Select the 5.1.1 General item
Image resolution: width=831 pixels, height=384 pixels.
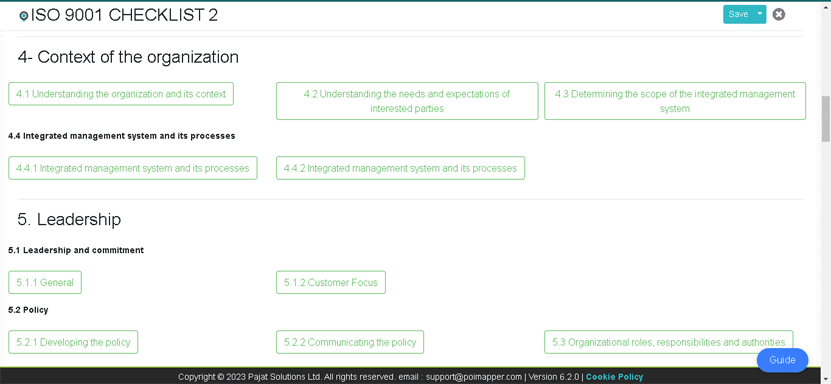click(x=45, y=282)
